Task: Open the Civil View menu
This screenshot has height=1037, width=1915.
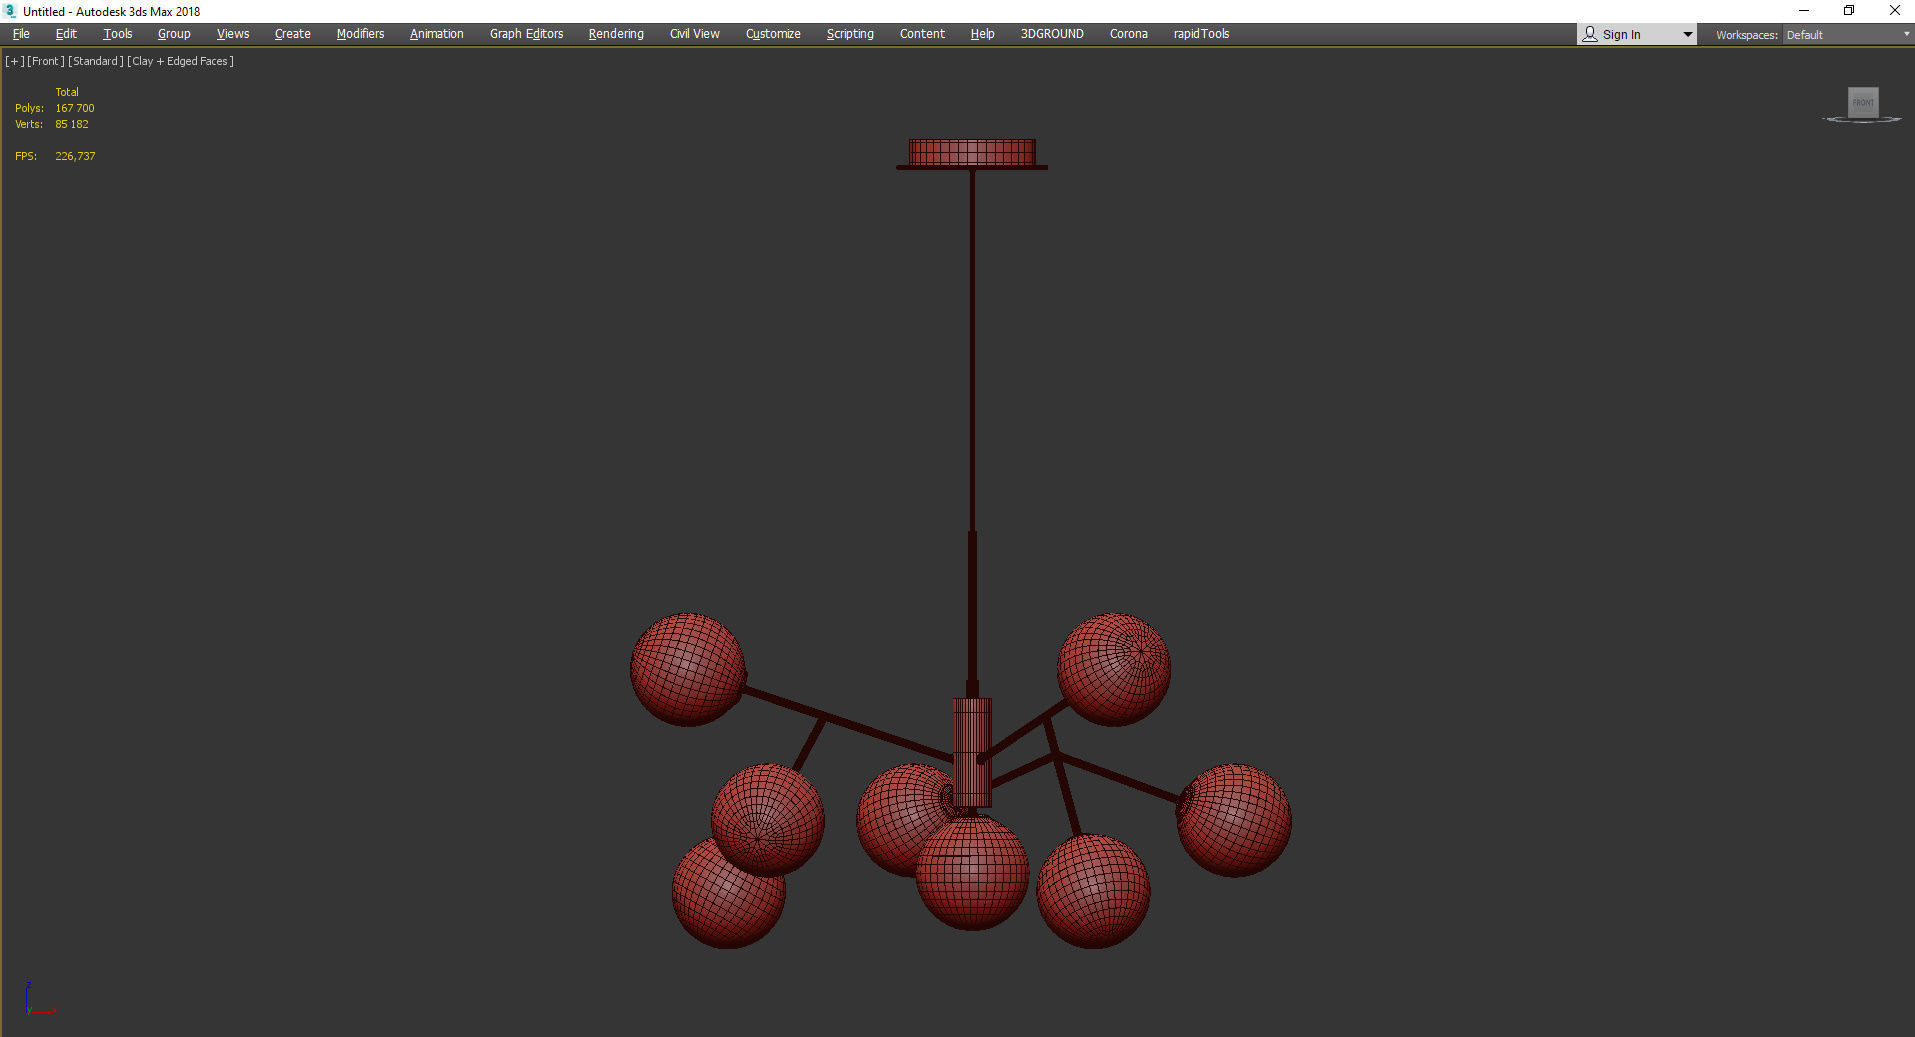Action: [695, 34]
